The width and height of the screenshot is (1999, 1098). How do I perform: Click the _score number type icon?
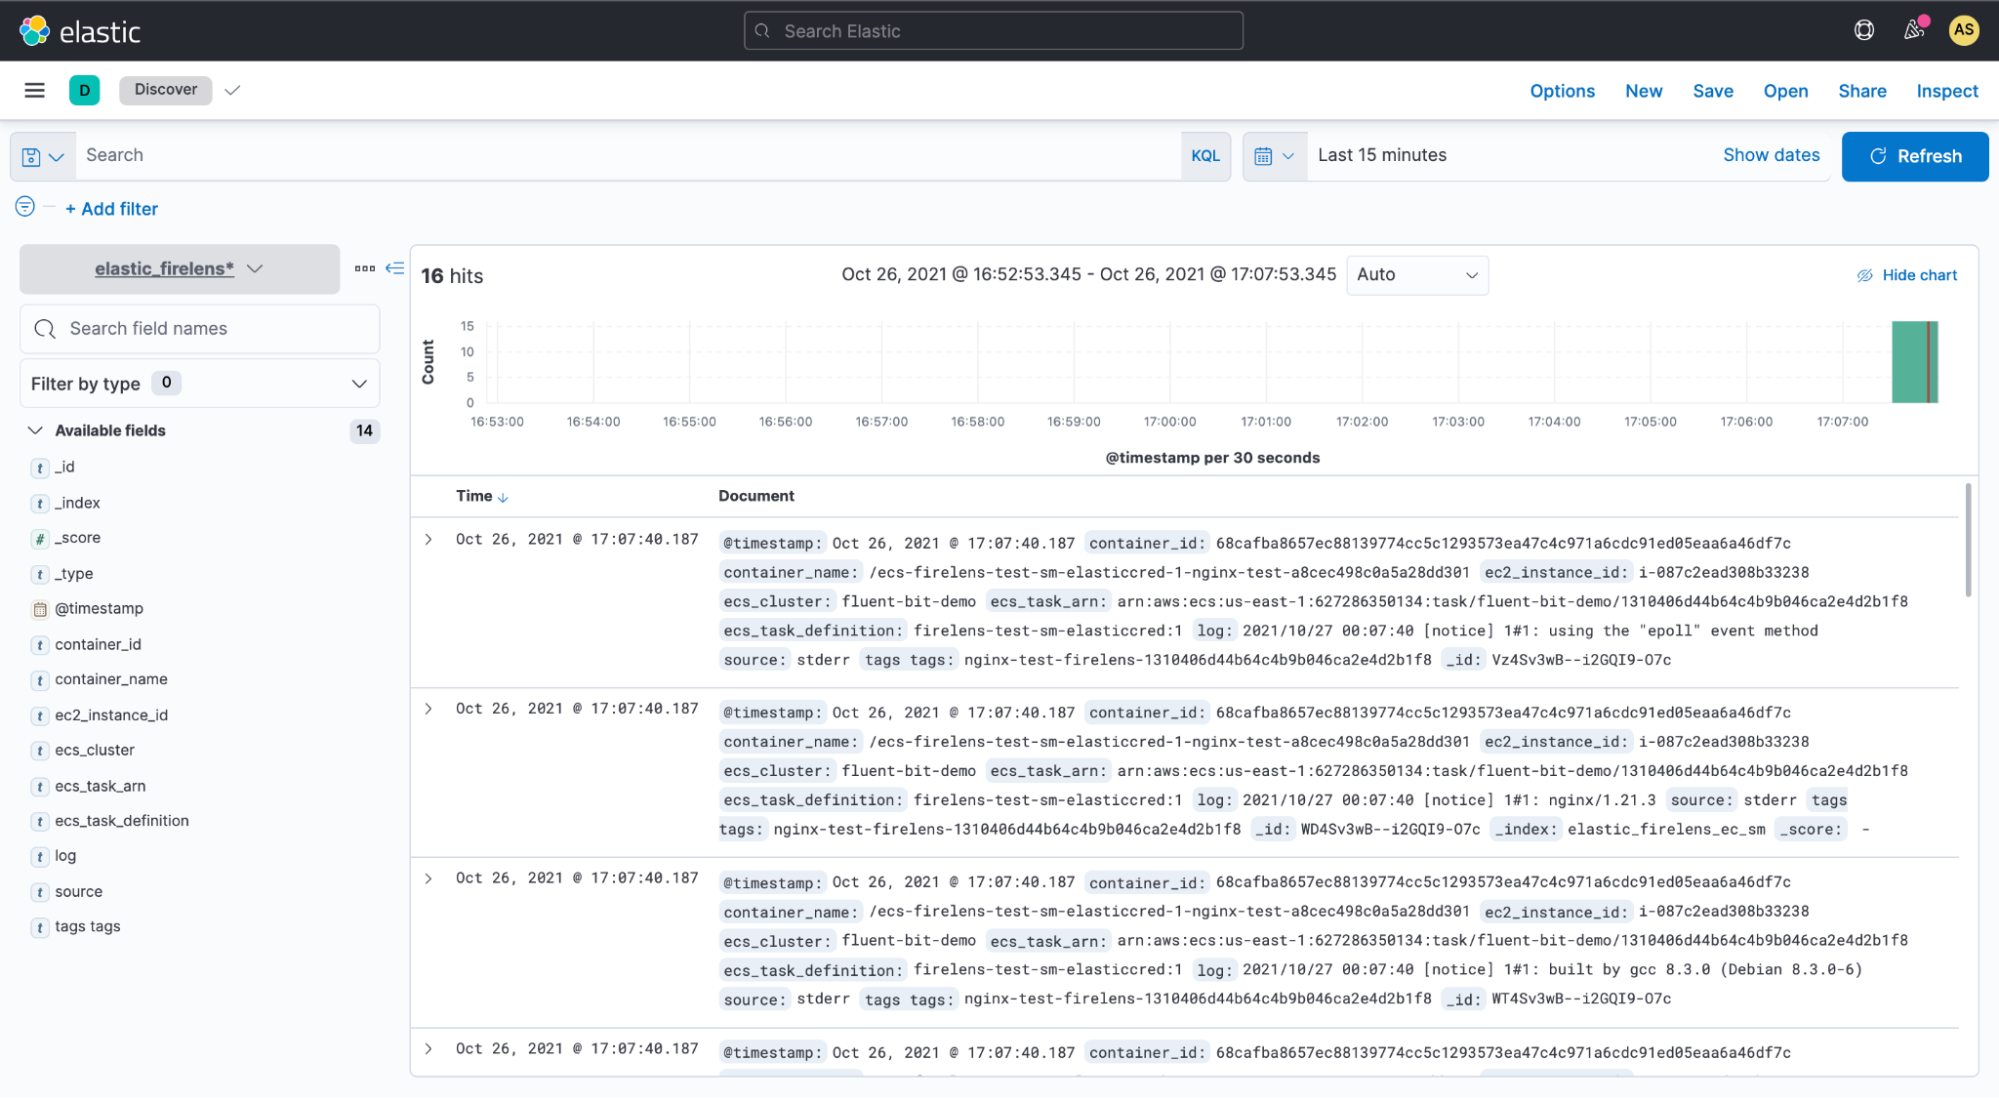pos(40,538)
